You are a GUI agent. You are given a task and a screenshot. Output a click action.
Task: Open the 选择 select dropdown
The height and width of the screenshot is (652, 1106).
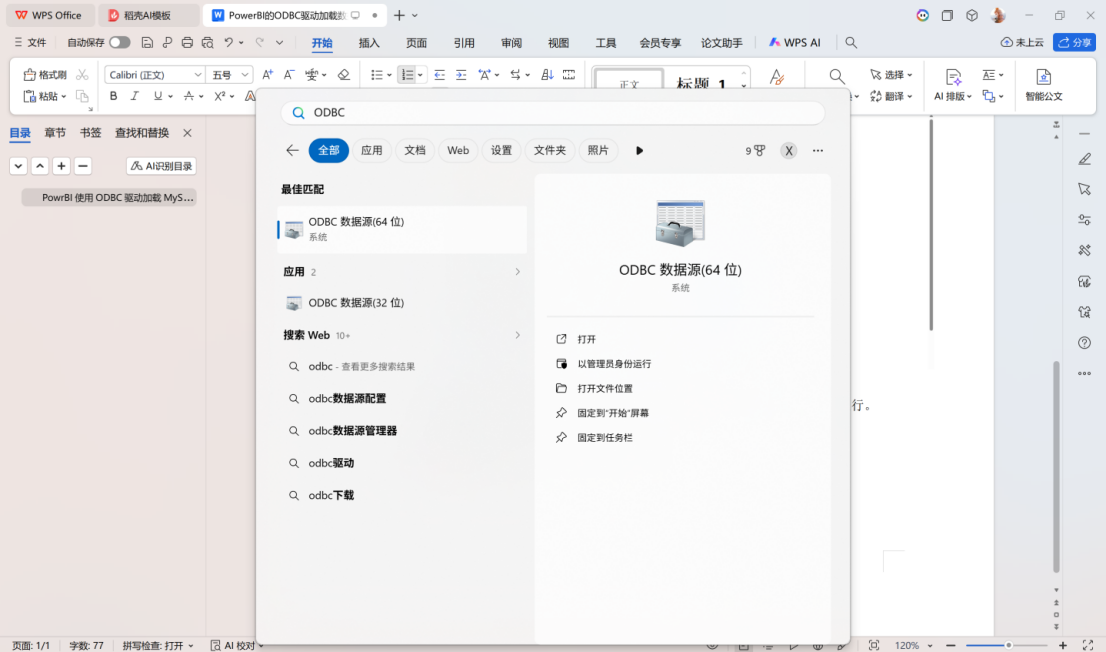click(x=892, y=75)
